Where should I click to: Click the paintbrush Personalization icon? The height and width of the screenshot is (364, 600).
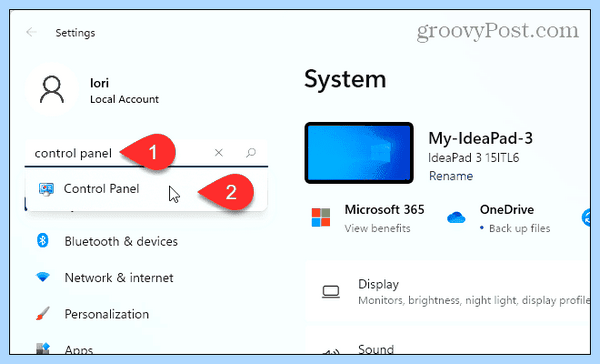(42, 313)
